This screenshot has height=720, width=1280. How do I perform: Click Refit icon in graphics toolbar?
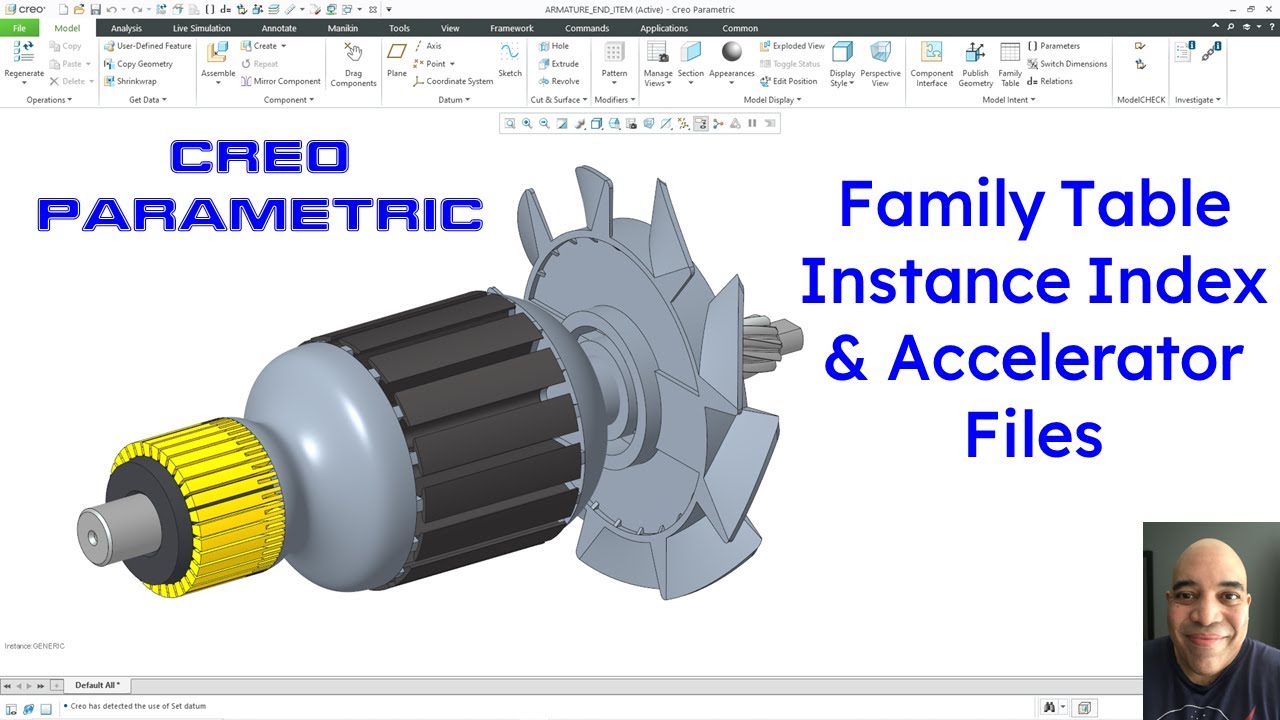pyautogui.click(x=509, y=123)
